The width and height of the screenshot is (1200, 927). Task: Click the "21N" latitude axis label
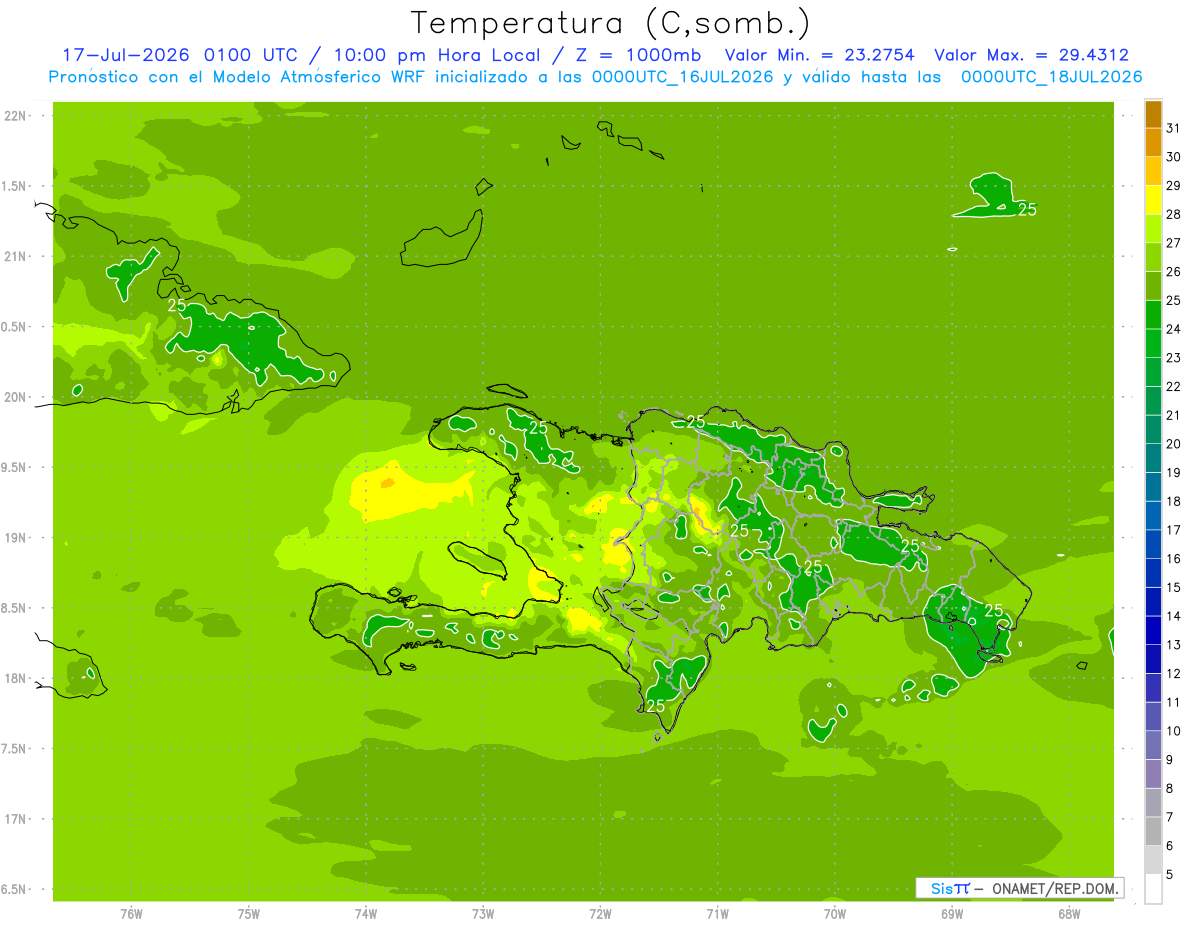coord(17,257)
